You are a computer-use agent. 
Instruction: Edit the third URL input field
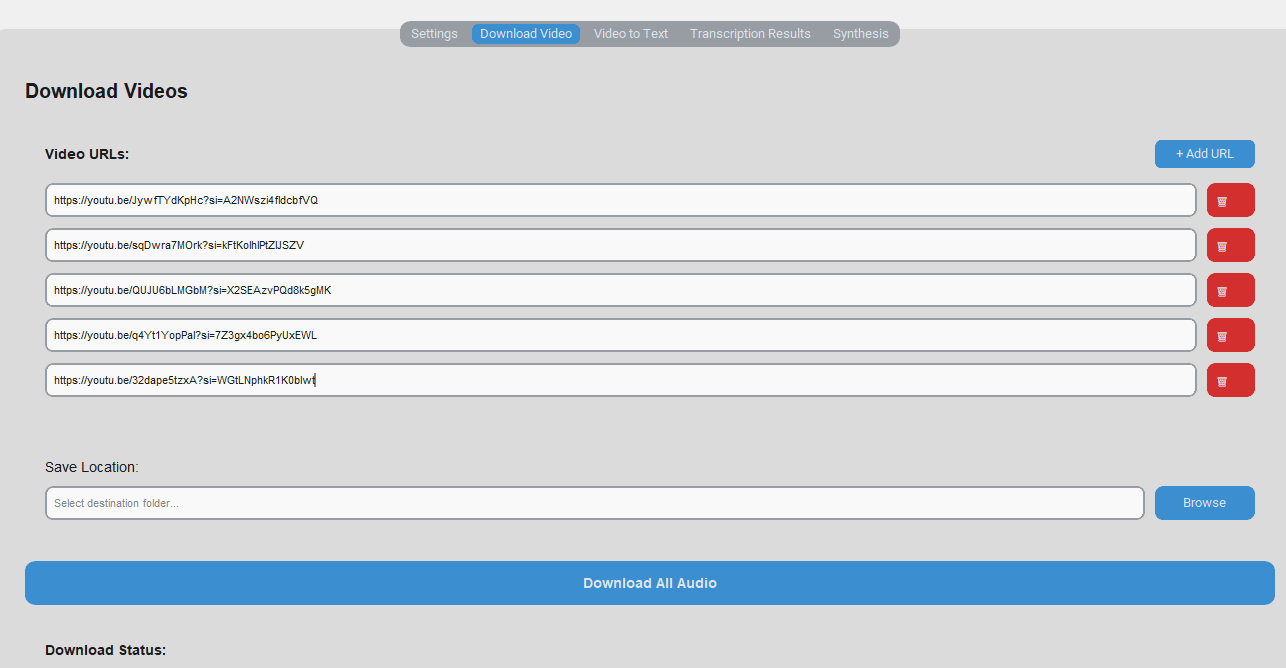pos(620,289)
